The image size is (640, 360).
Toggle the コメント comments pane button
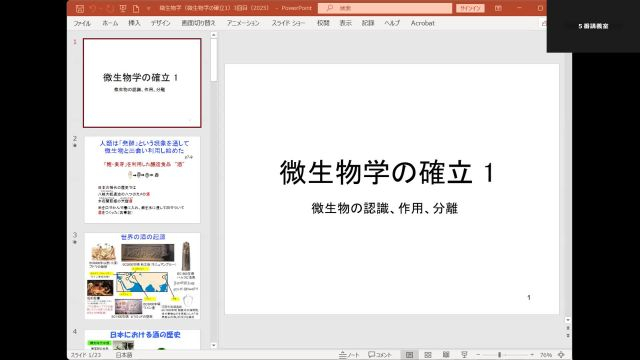pyautogui.click(x=380, y=355)
